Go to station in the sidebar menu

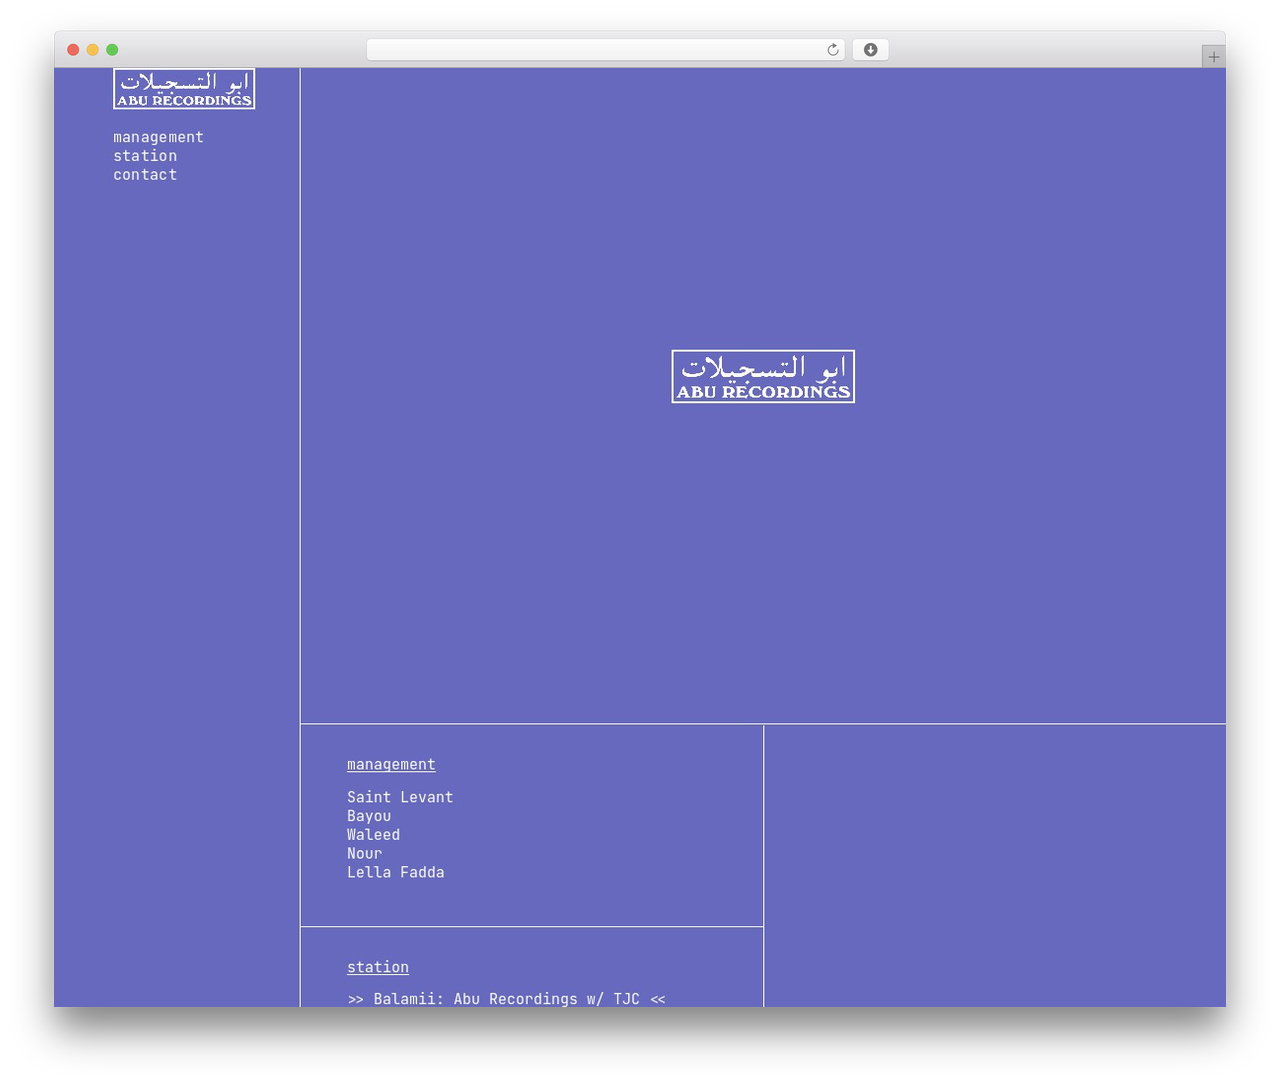click(x=145, y=156)
